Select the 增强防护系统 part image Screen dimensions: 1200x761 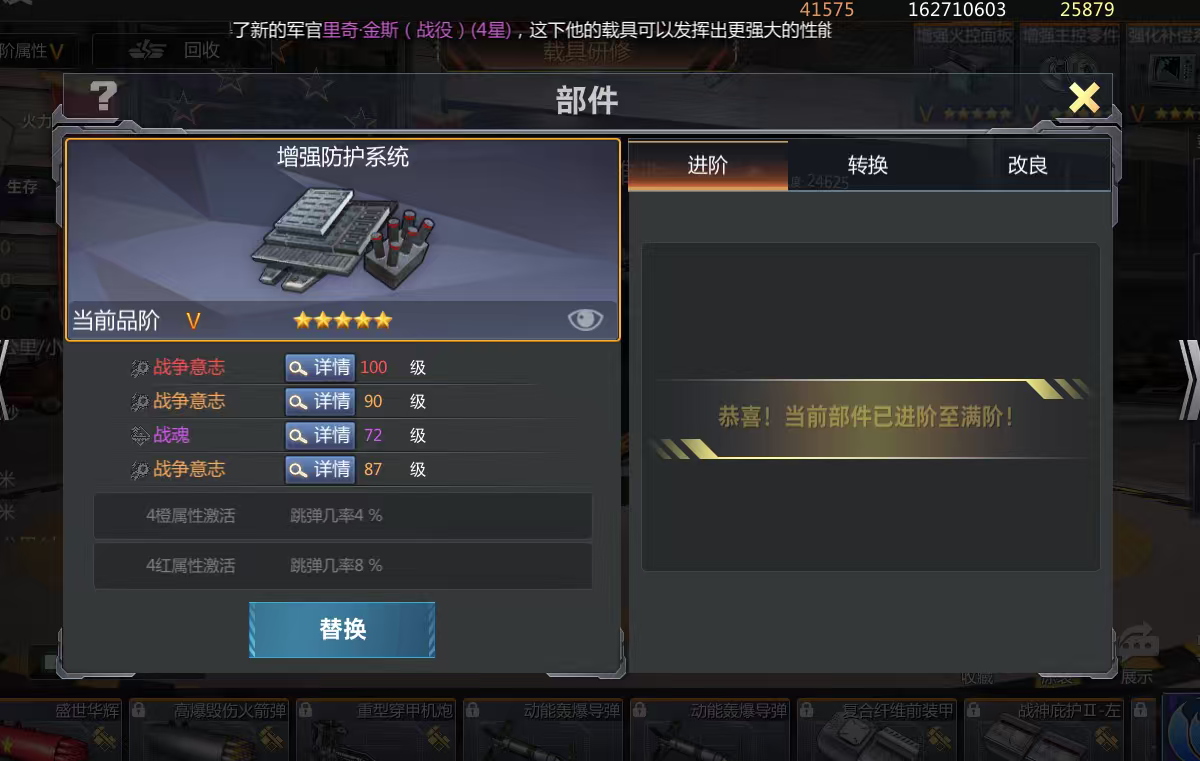pyautogui.click(x=343, y=238)
